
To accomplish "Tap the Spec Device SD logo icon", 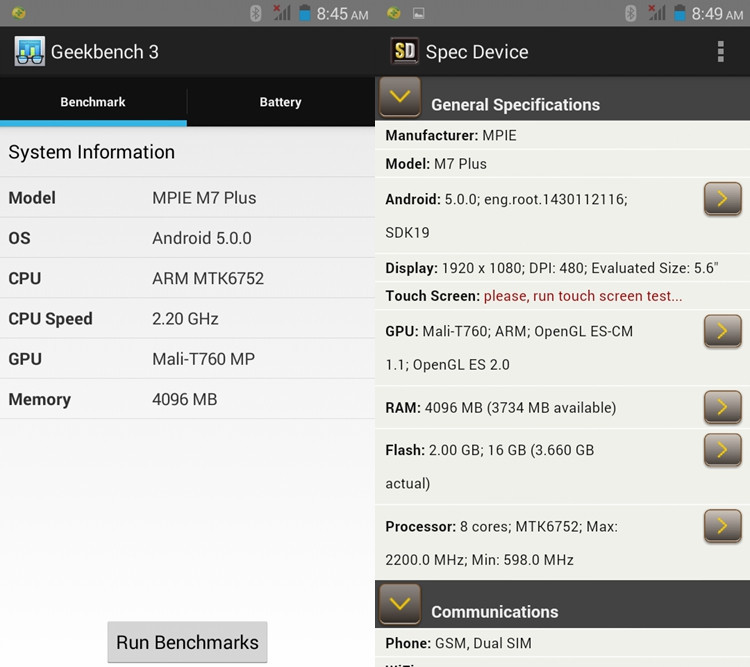I will (x=404, y=52).
